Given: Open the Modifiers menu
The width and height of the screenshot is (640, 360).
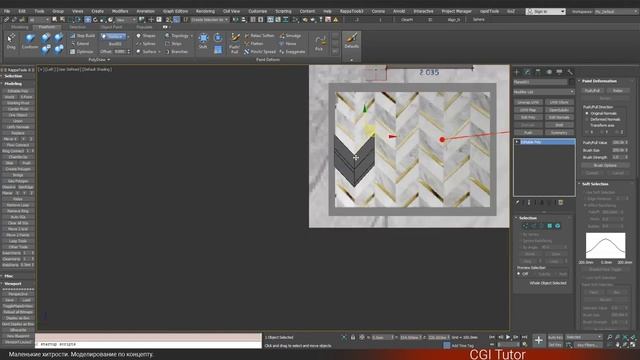Looking at the screenshot, I should coord(120,11).
